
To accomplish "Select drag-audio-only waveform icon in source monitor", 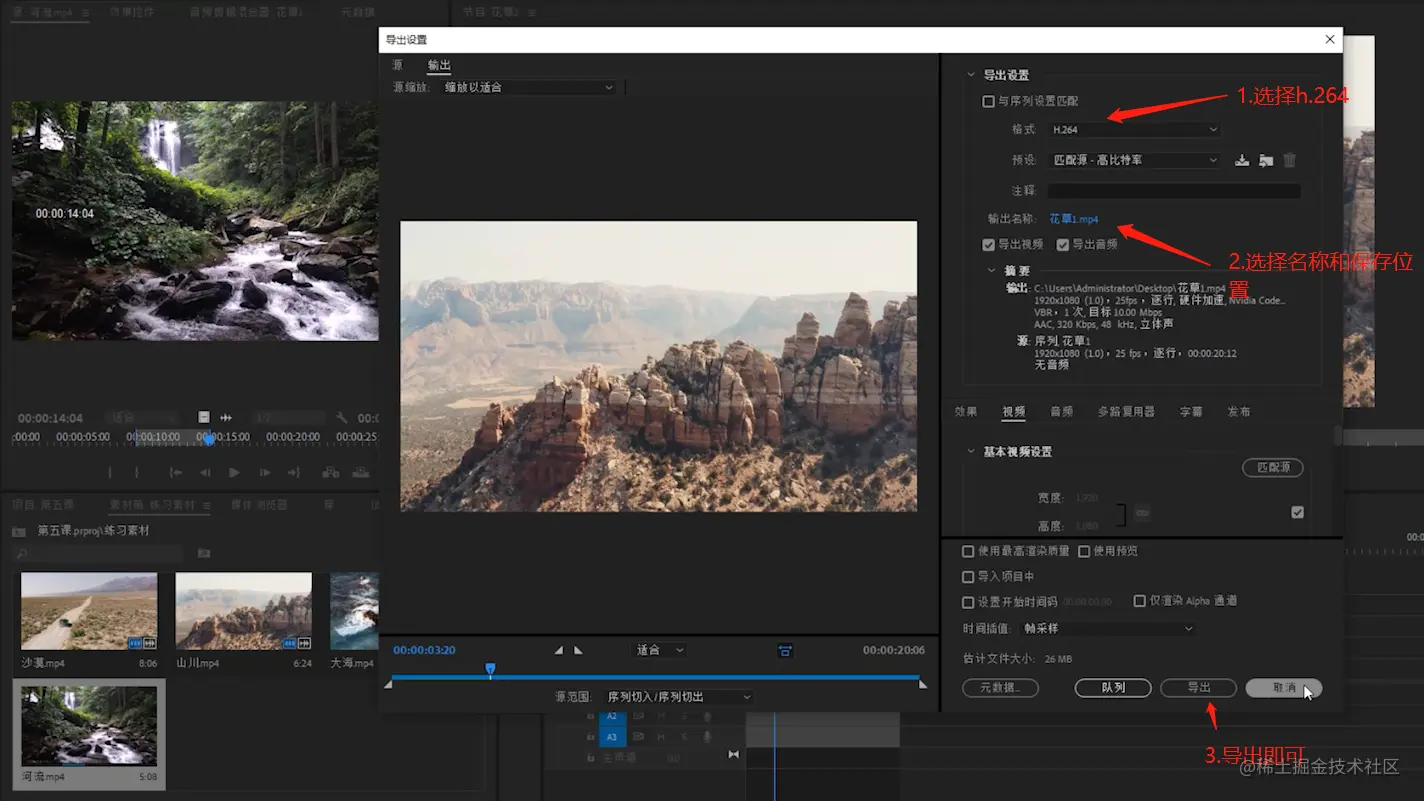I will coord(226,417).
